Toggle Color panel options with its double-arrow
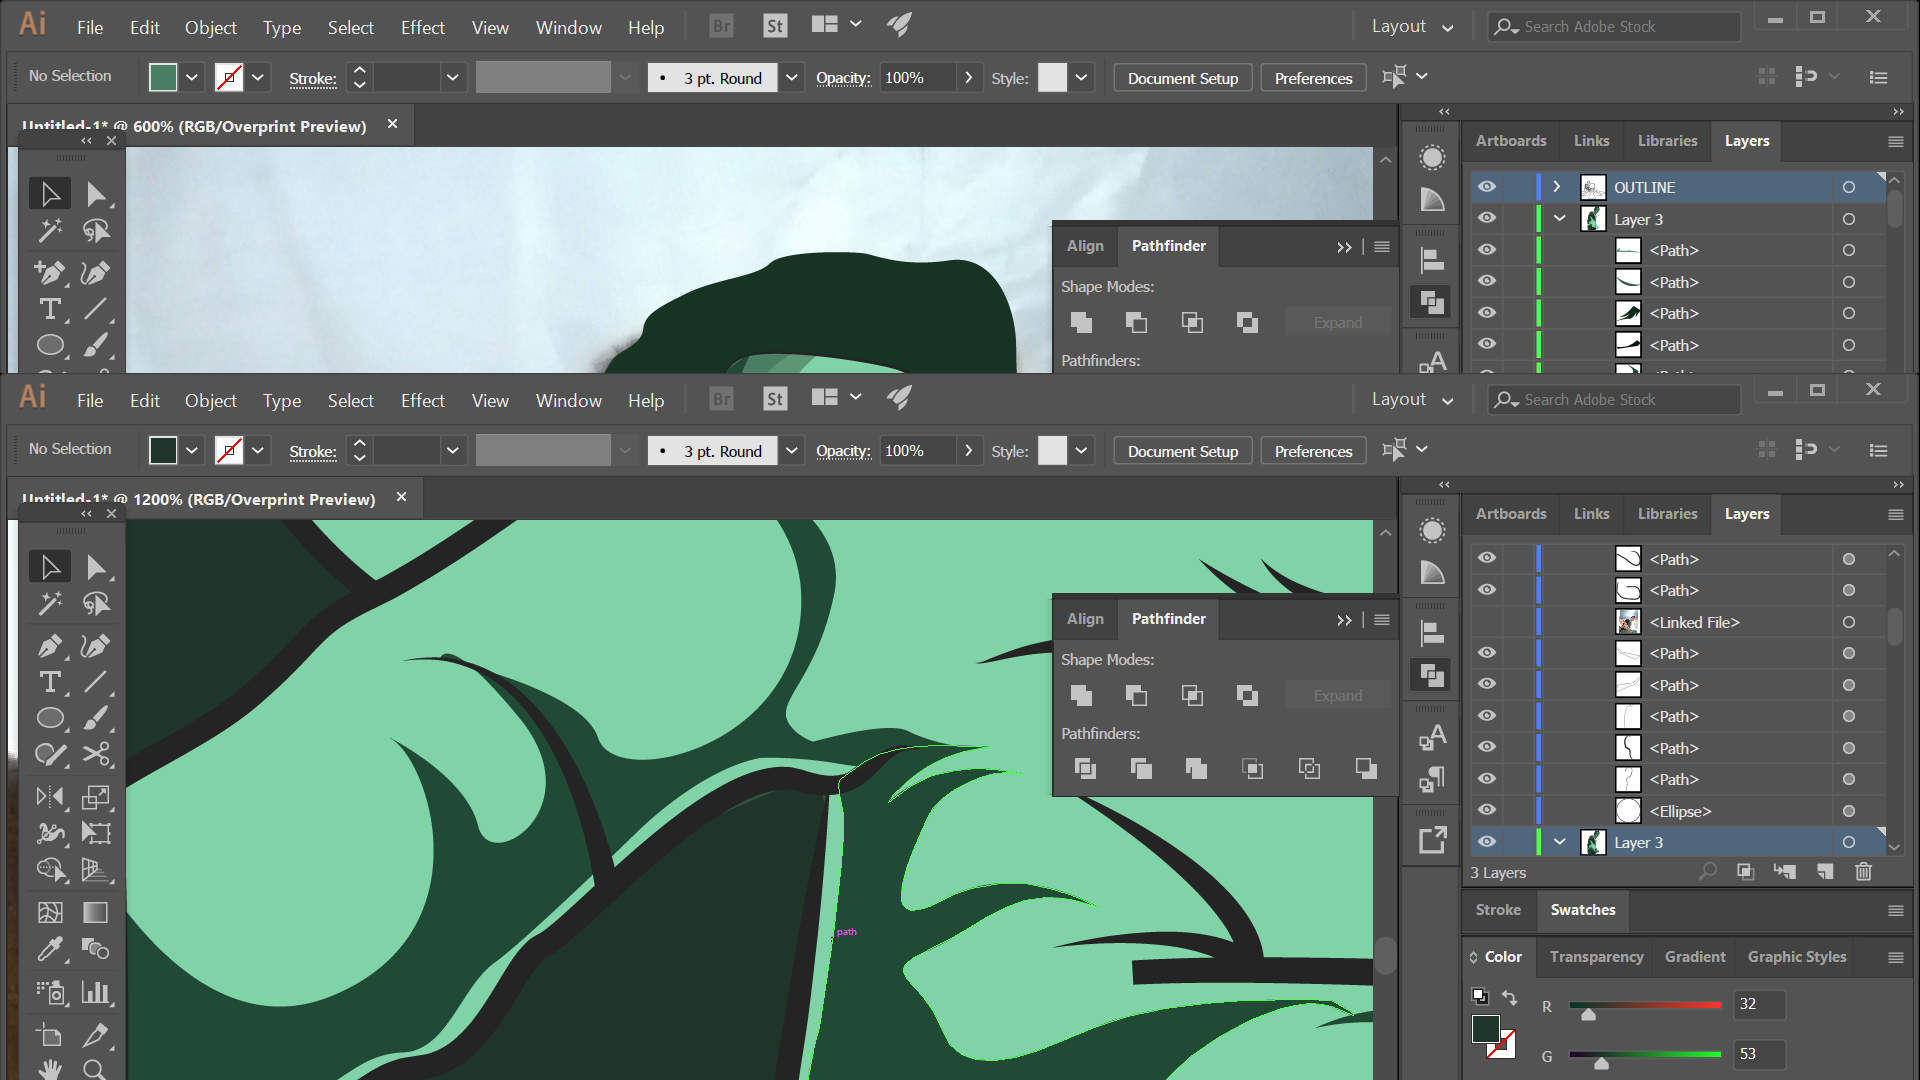The width and height of the screenshot is (1920, 1080). 1473,957
